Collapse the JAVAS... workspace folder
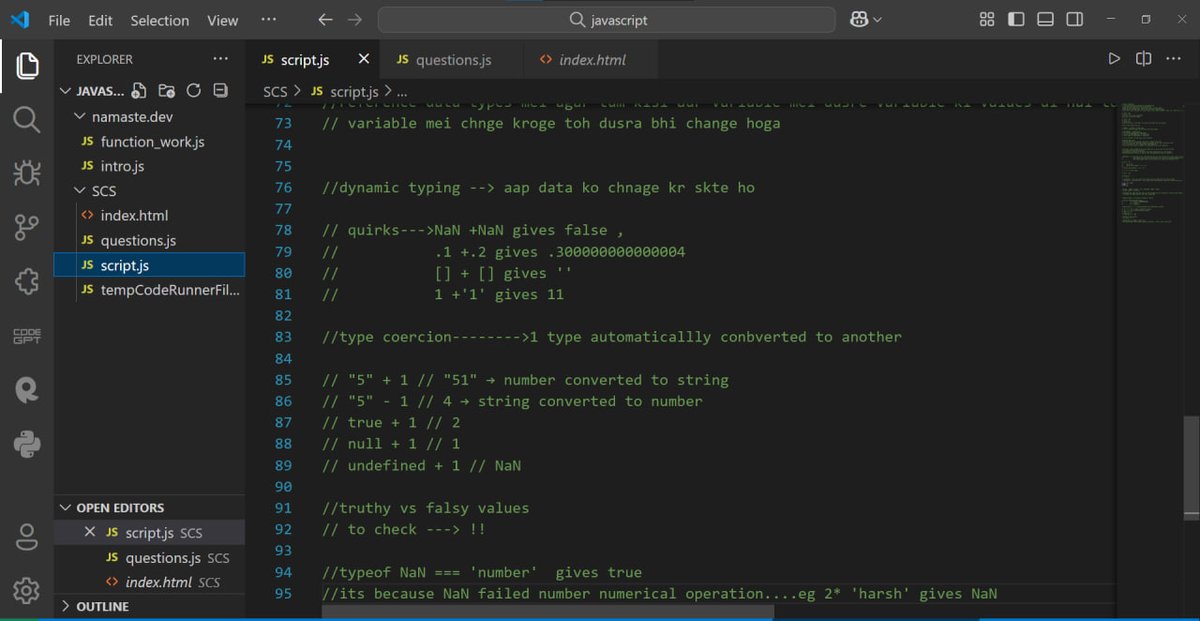Screen dimensions: 1200x621 tap(67, 91)
